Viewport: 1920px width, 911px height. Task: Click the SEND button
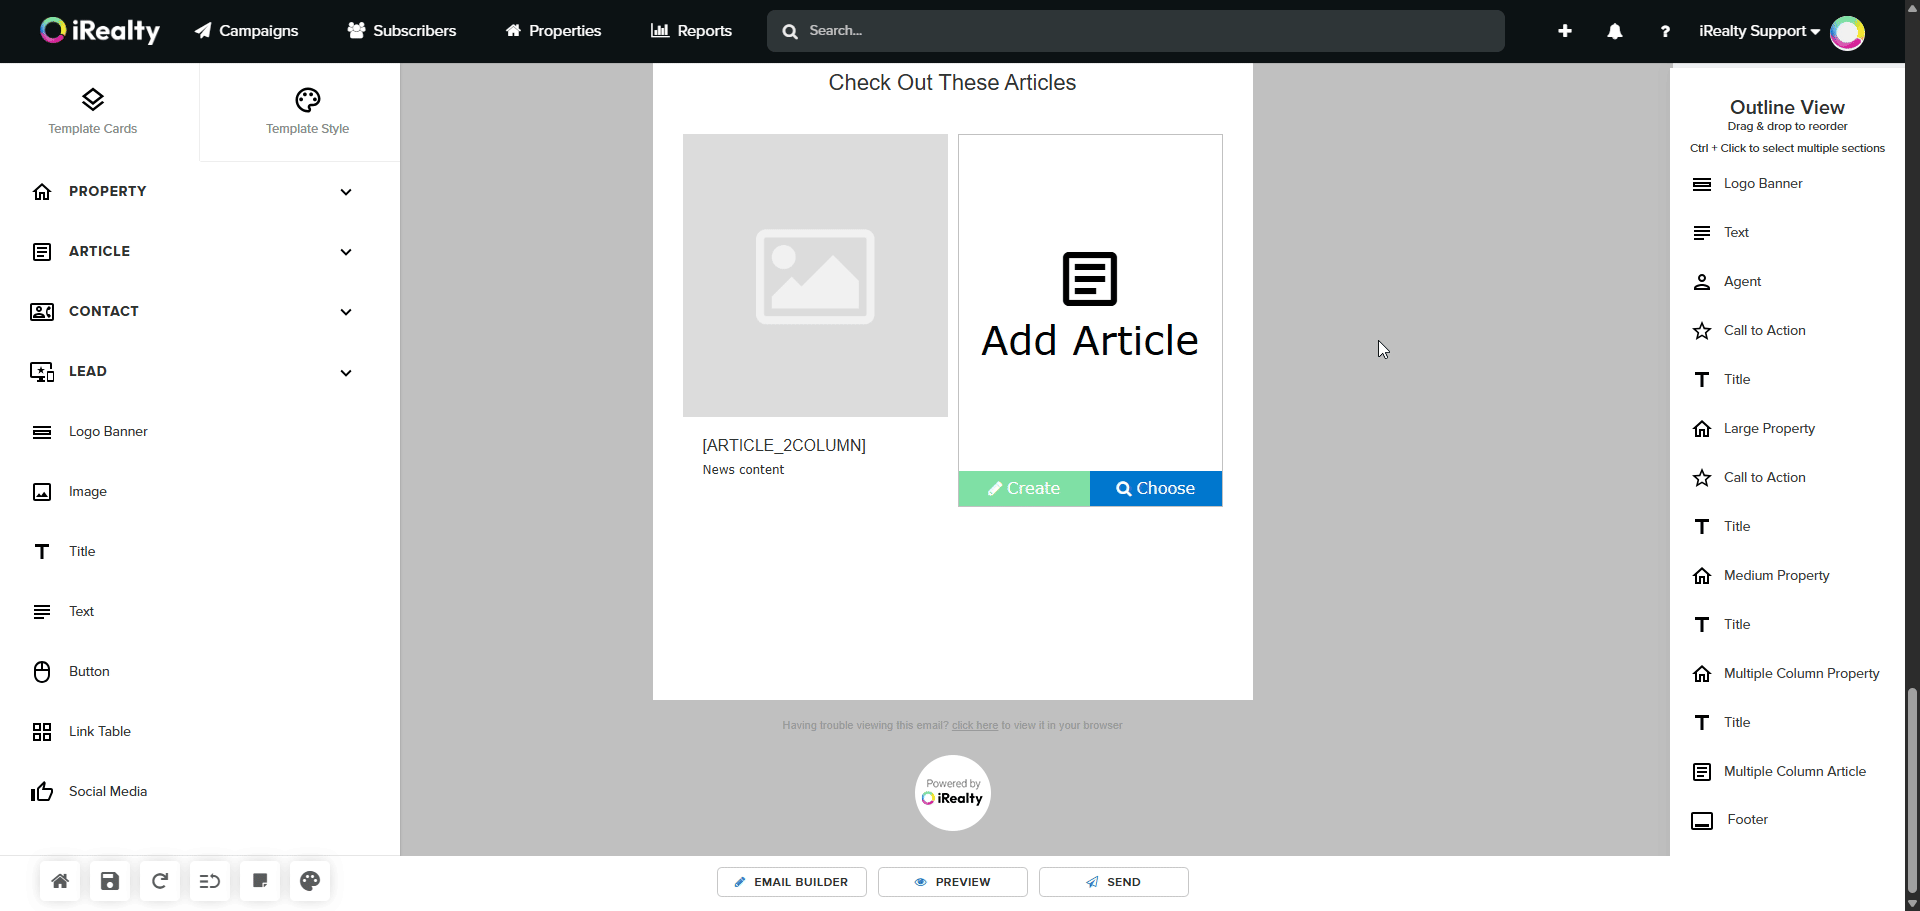1114,882
